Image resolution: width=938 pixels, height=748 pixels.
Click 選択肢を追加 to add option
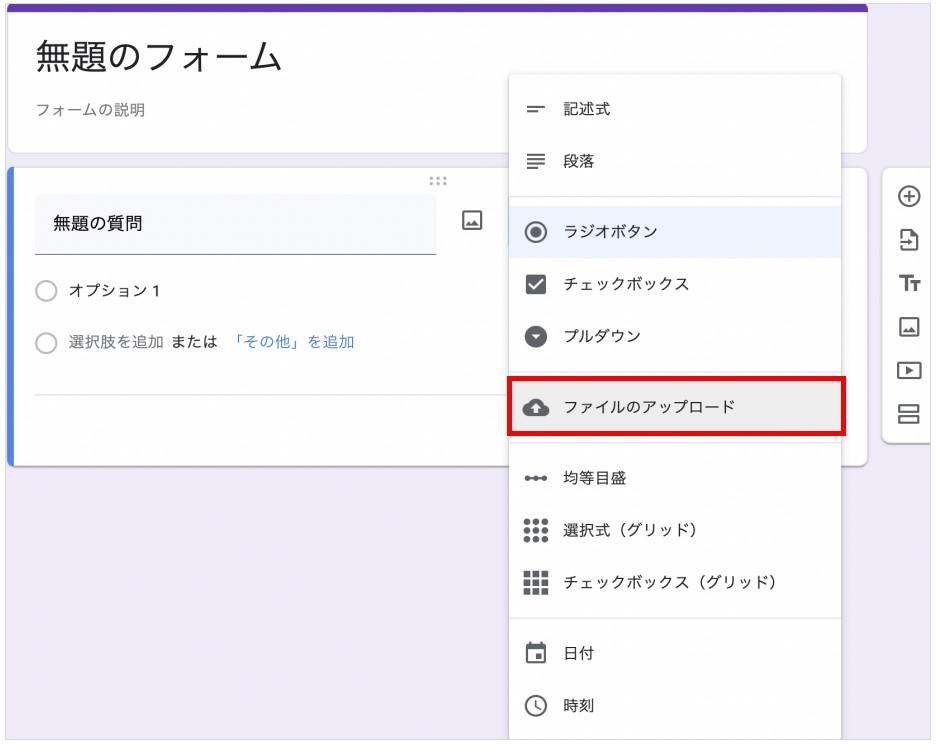click(116, 342)
